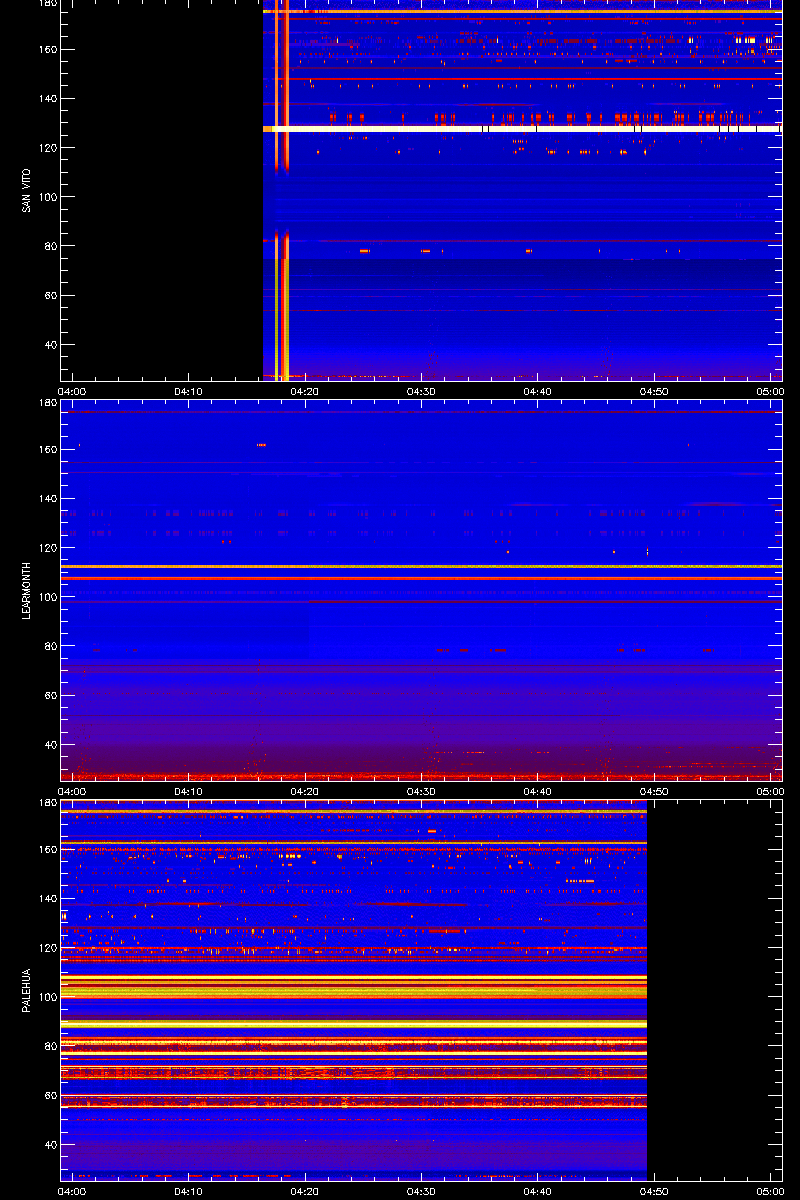The height and width of the screenshot is (1200, 800).
Task: Click the 100 frequency tick of San Vito
Action: pyautogui.click(x=47, y=197)
